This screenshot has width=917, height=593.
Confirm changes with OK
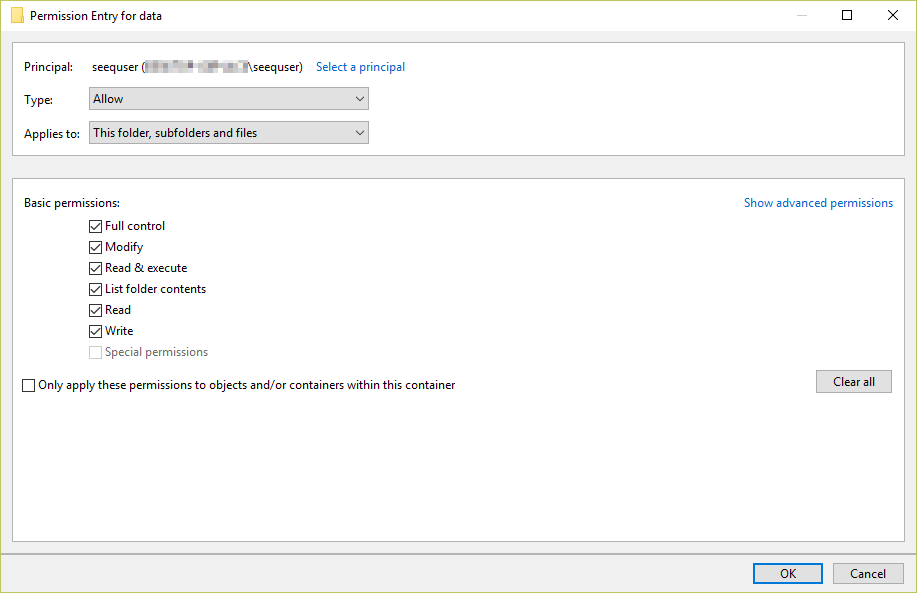pyautogui.click(x=787, y=573)
